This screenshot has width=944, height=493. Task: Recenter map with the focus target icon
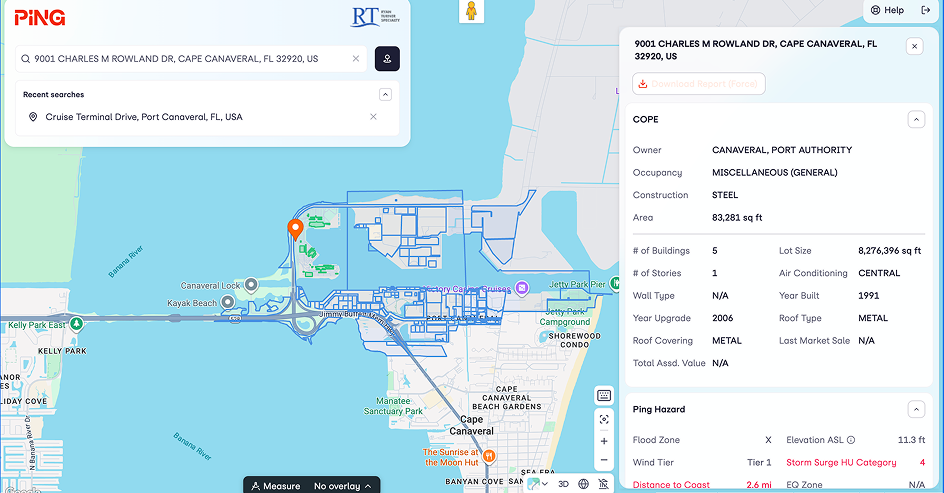[604, 418]
